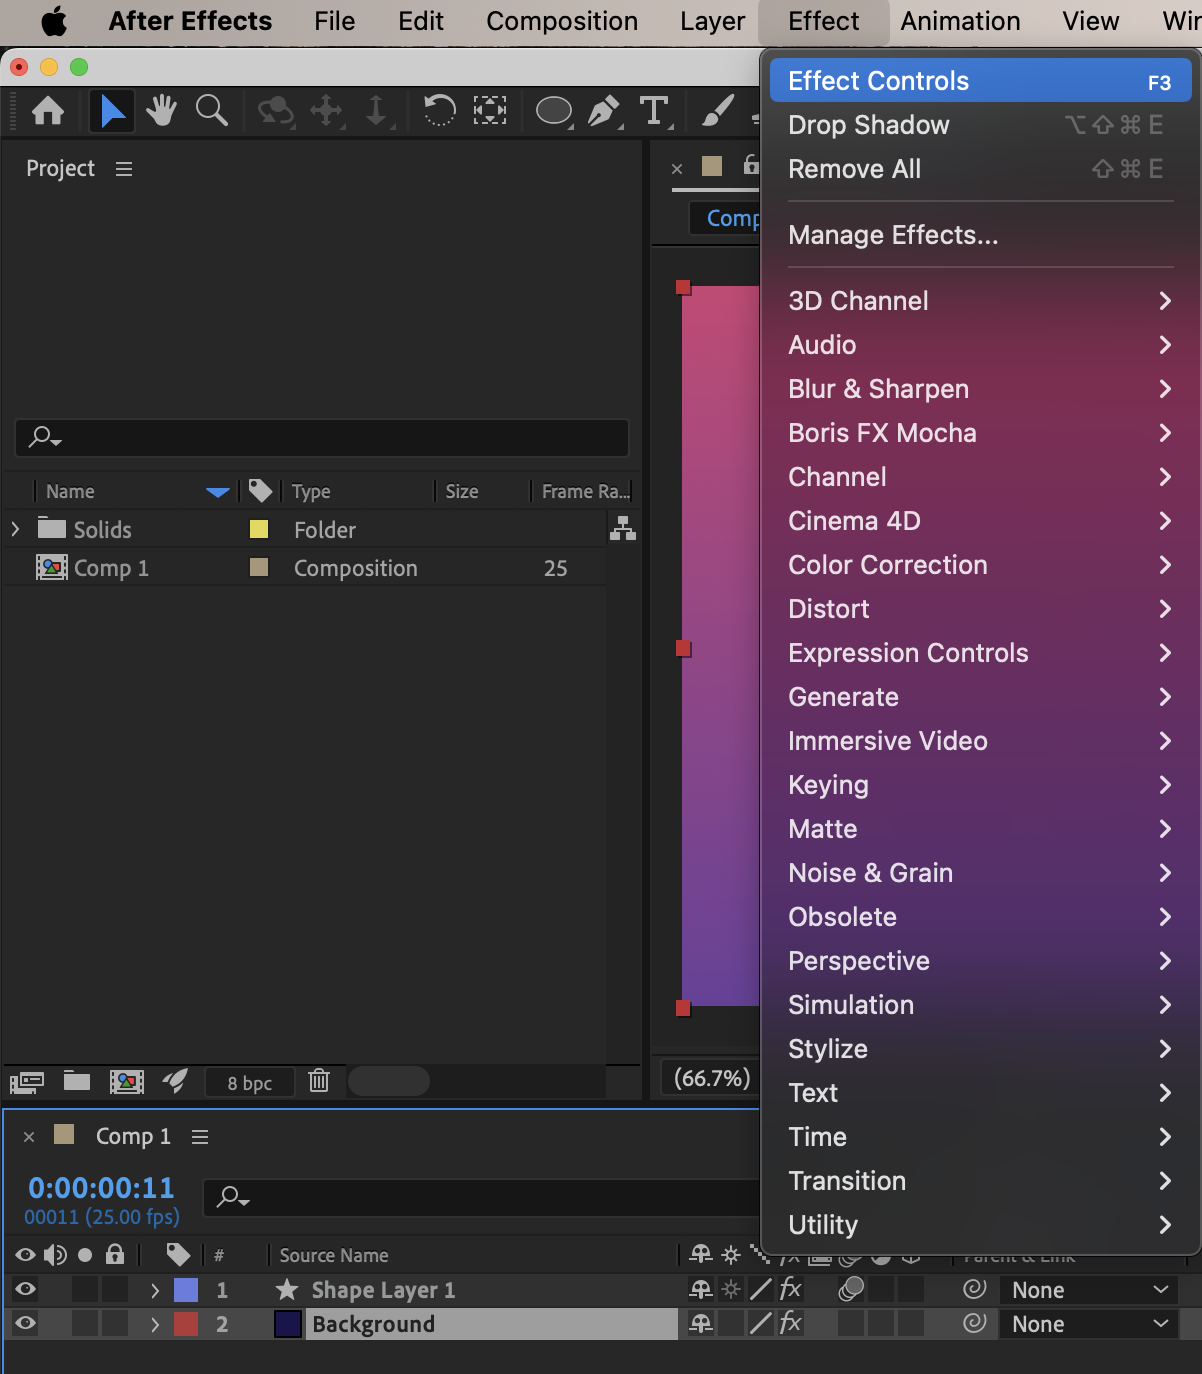The width and height of the screenshot is (1202, 1374).
Task: Select the Pan camera tool
Action: (x=327, y=111)
